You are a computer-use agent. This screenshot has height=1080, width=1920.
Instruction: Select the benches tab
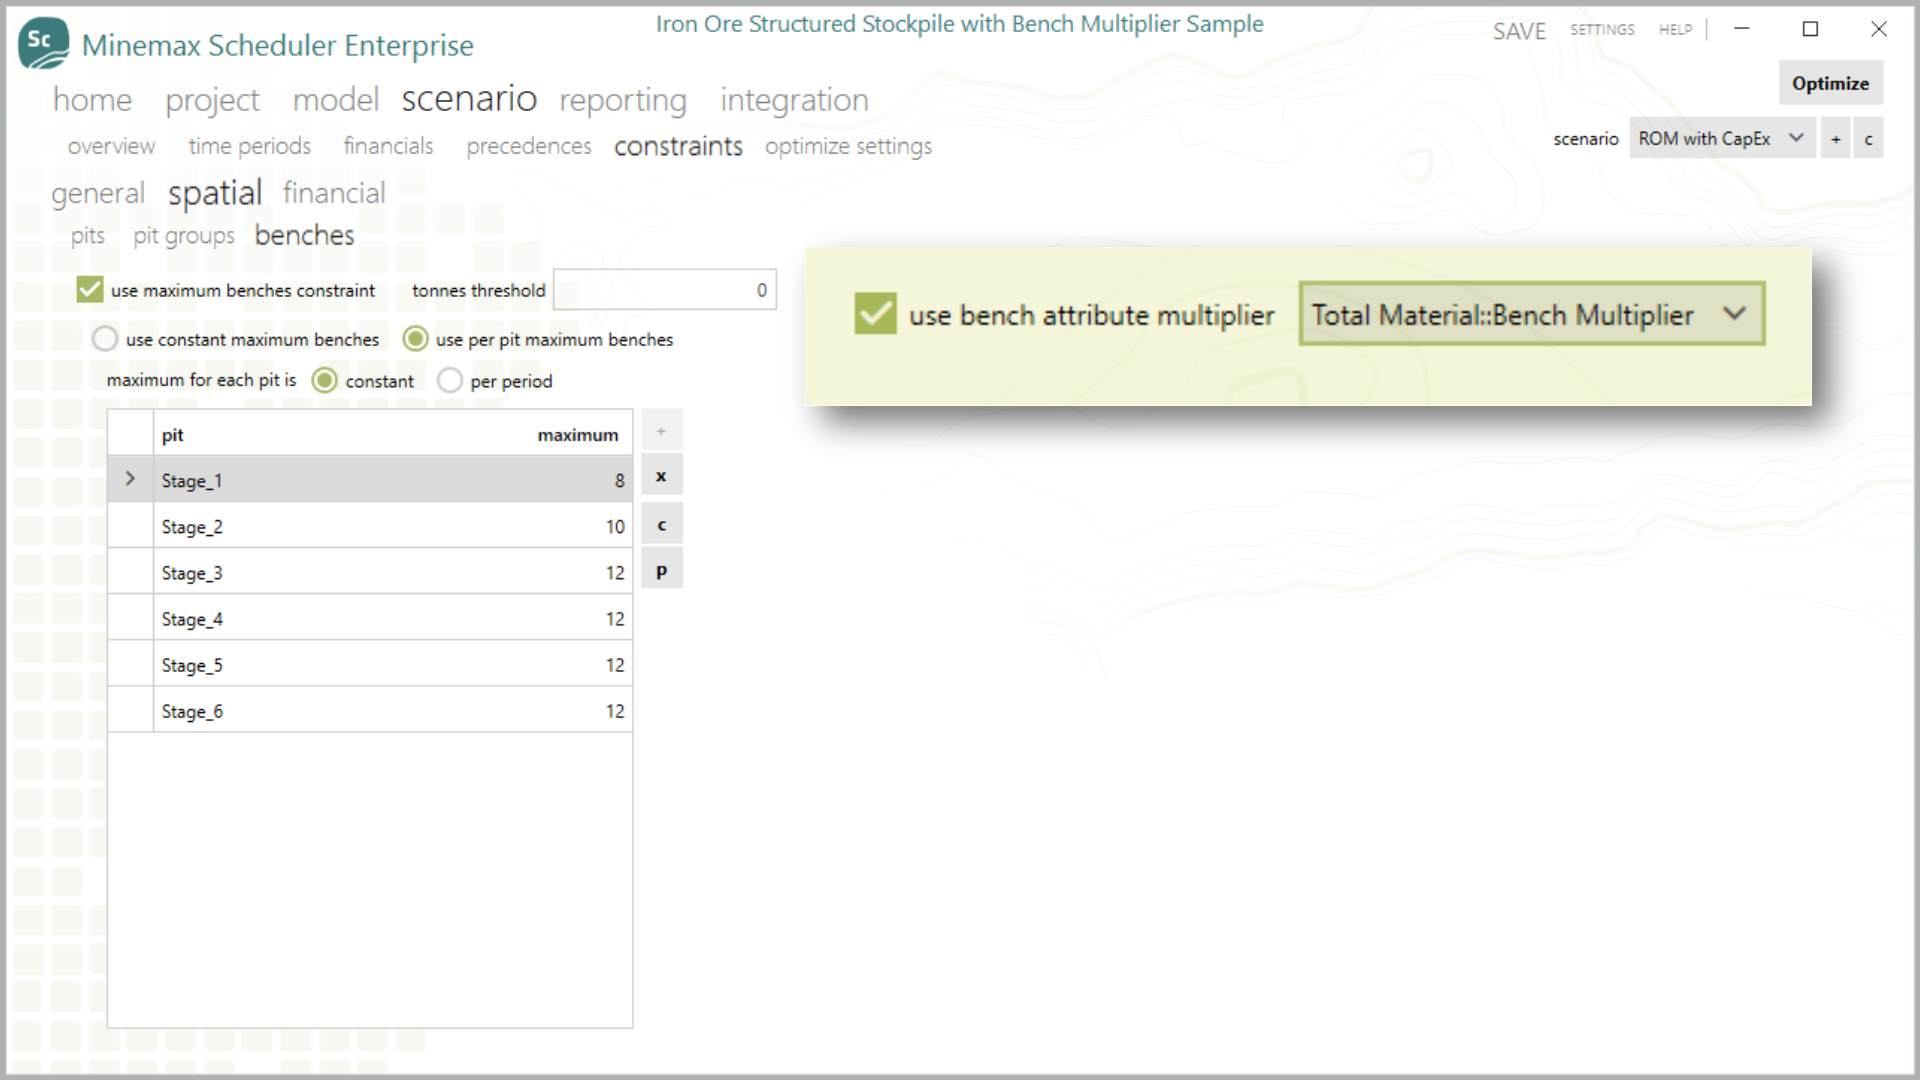pyautogui.click(x=304, y=235)
